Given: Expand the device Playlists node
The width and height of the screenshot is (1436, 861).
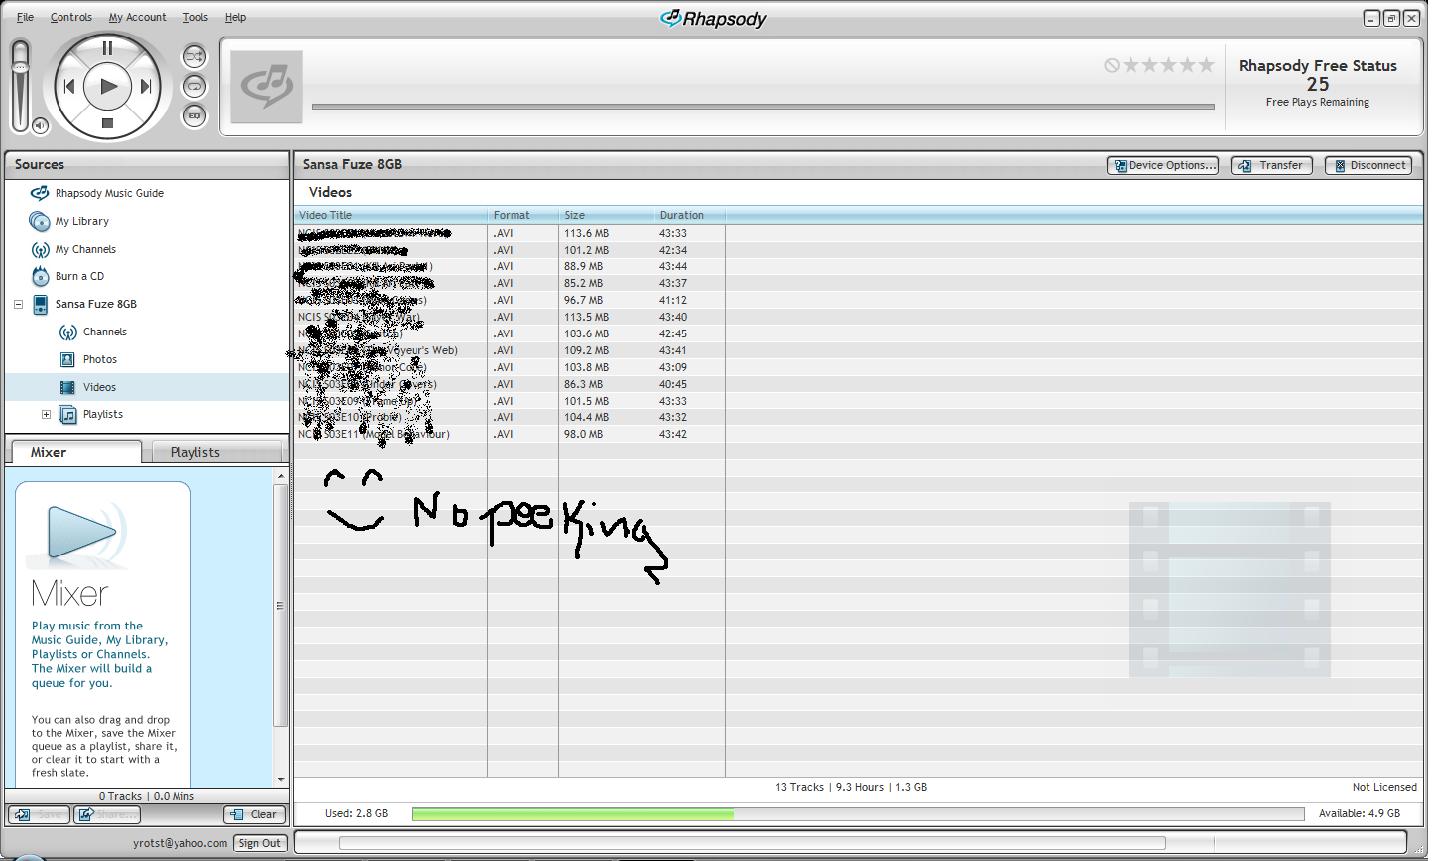Looking at the screenshot, I should 46,414.
